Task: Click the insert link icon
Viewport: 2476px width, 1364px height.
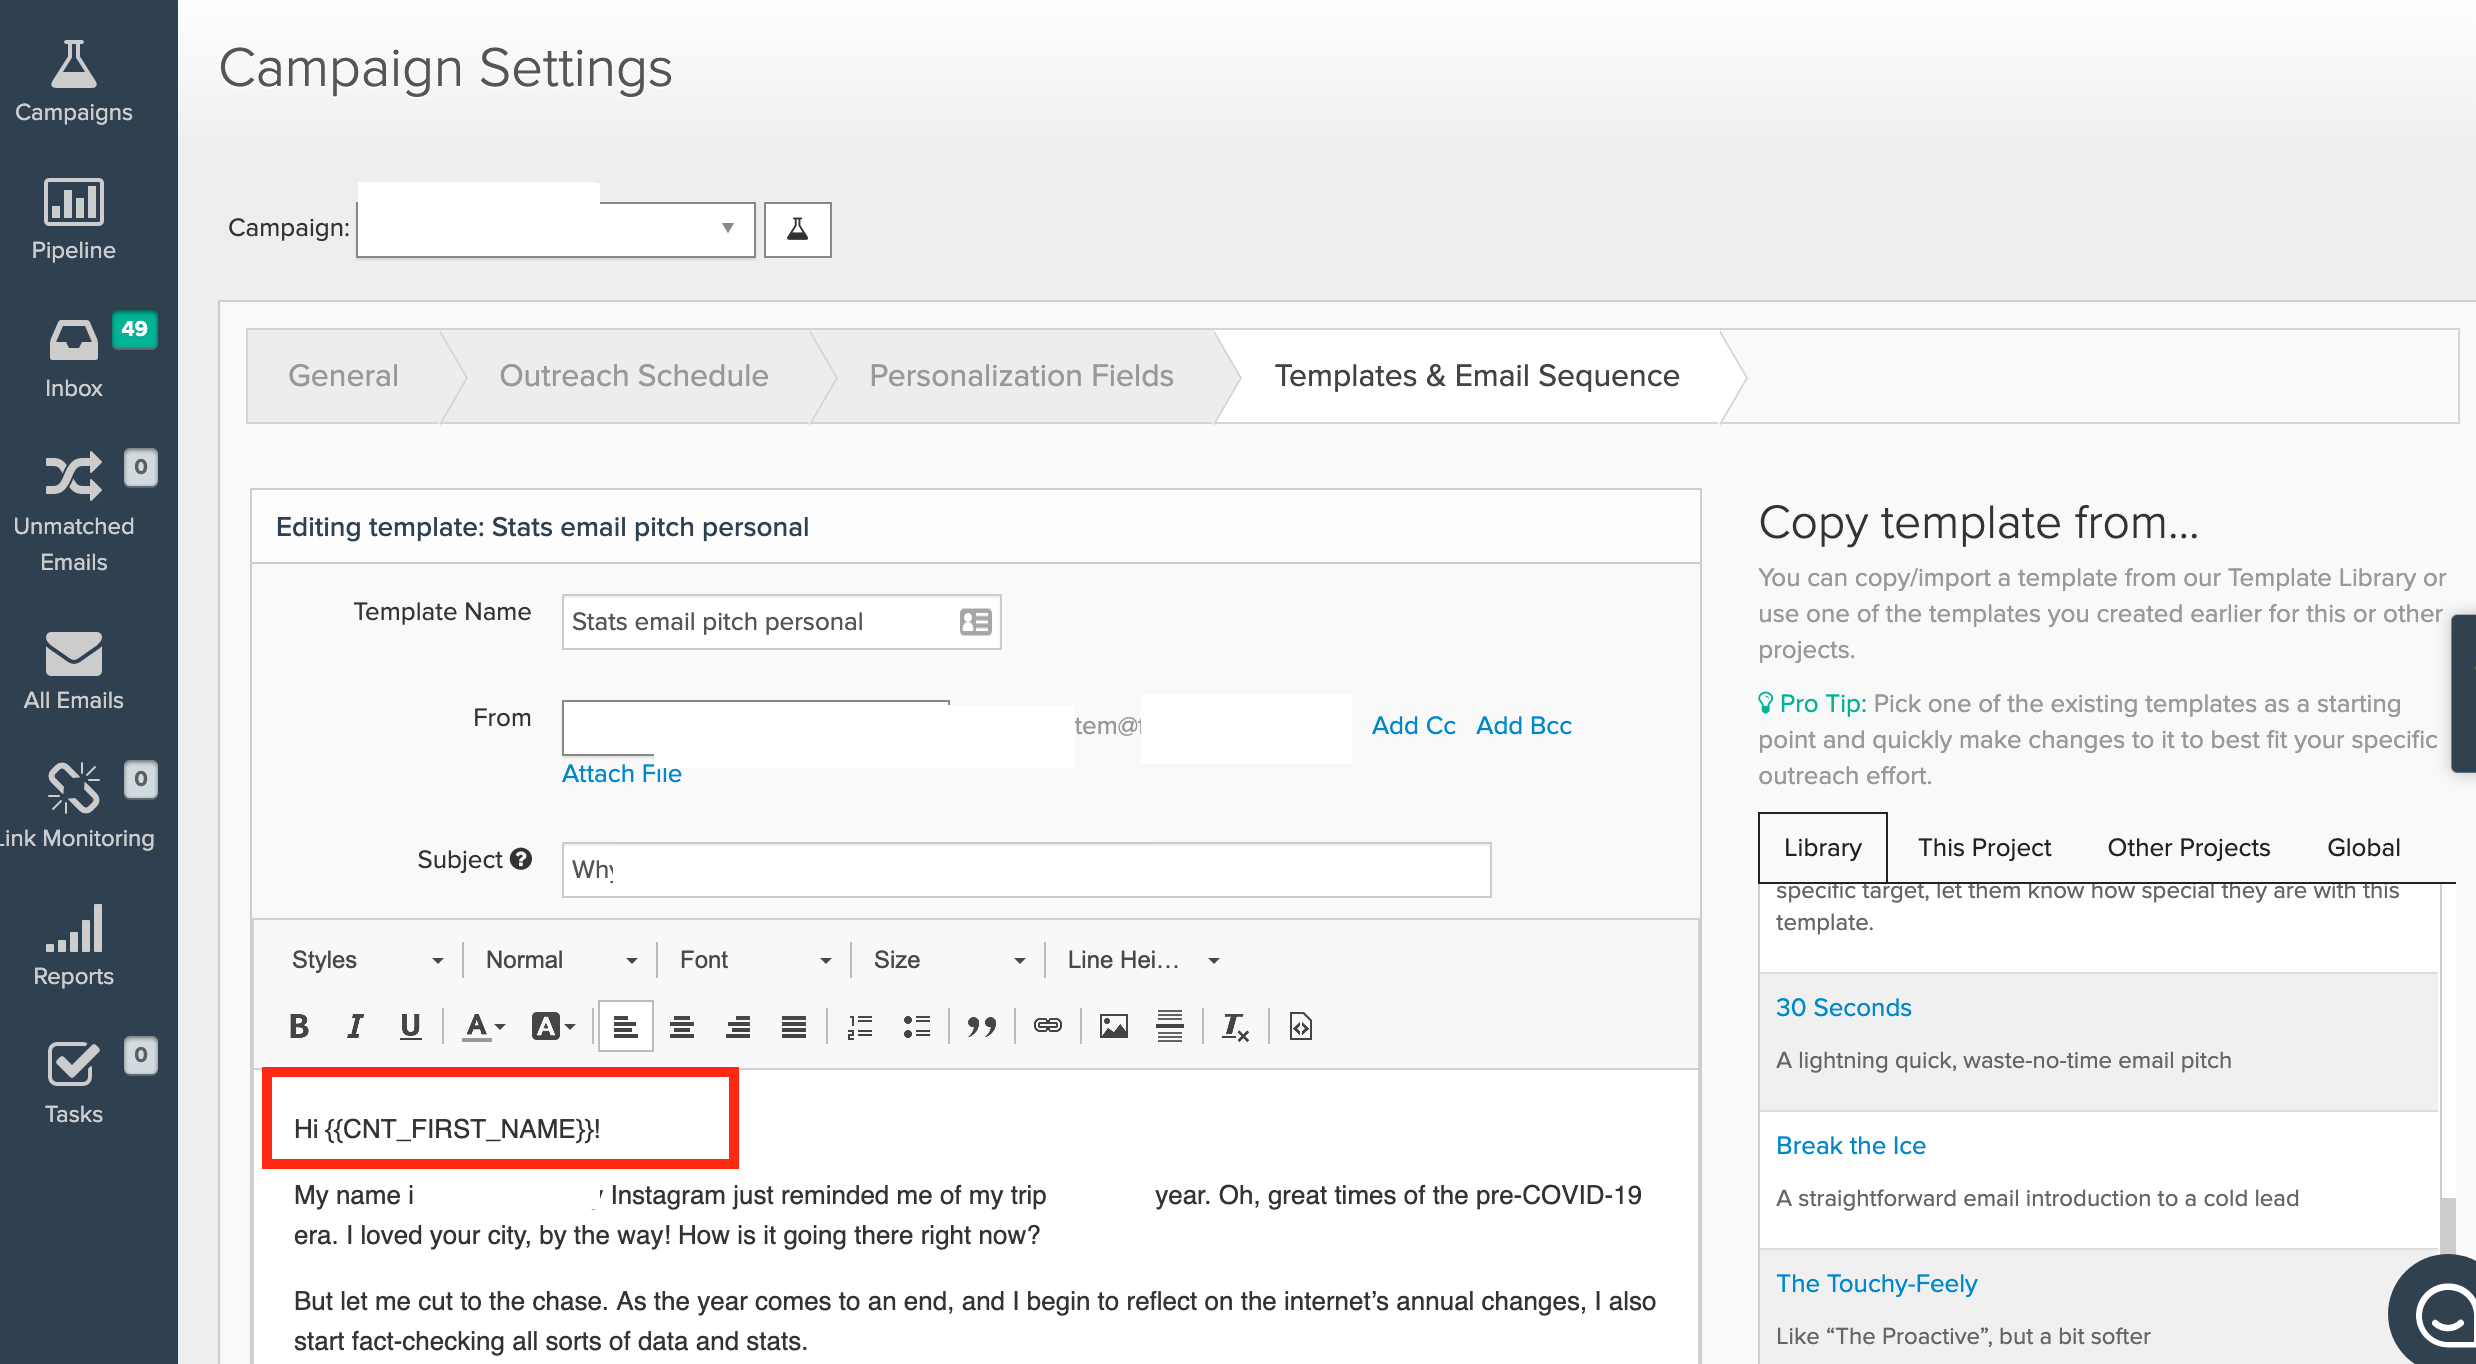Action: tap(1047, 1026)
